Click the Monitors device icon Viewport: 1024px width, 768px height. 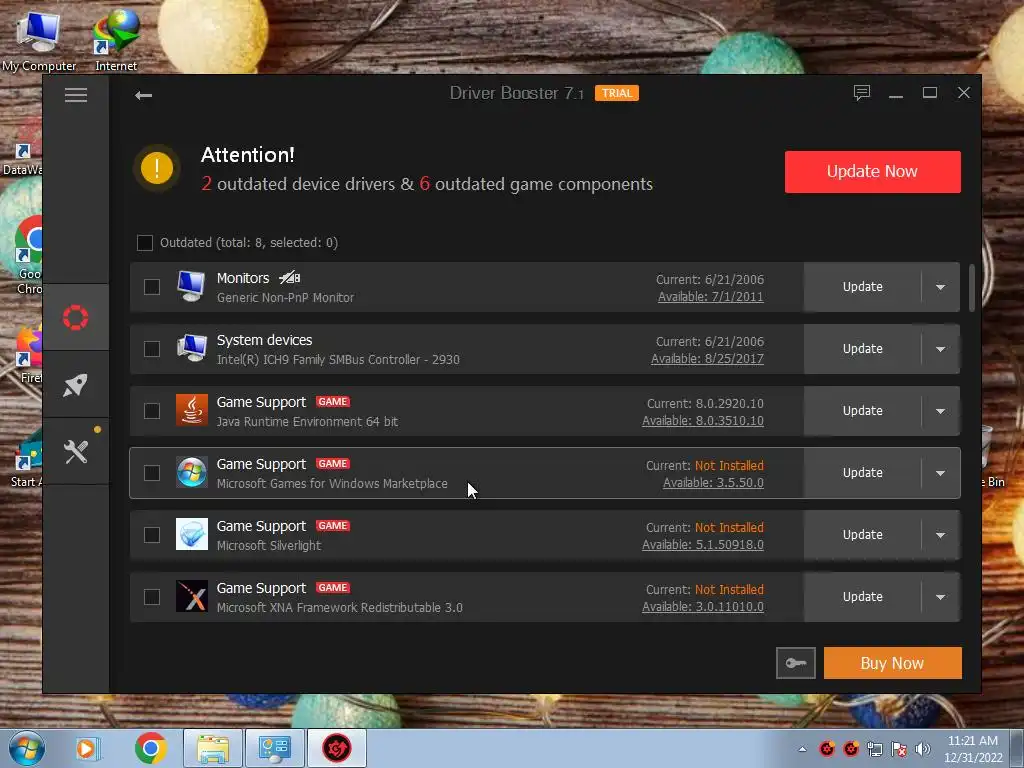point(191,286)
